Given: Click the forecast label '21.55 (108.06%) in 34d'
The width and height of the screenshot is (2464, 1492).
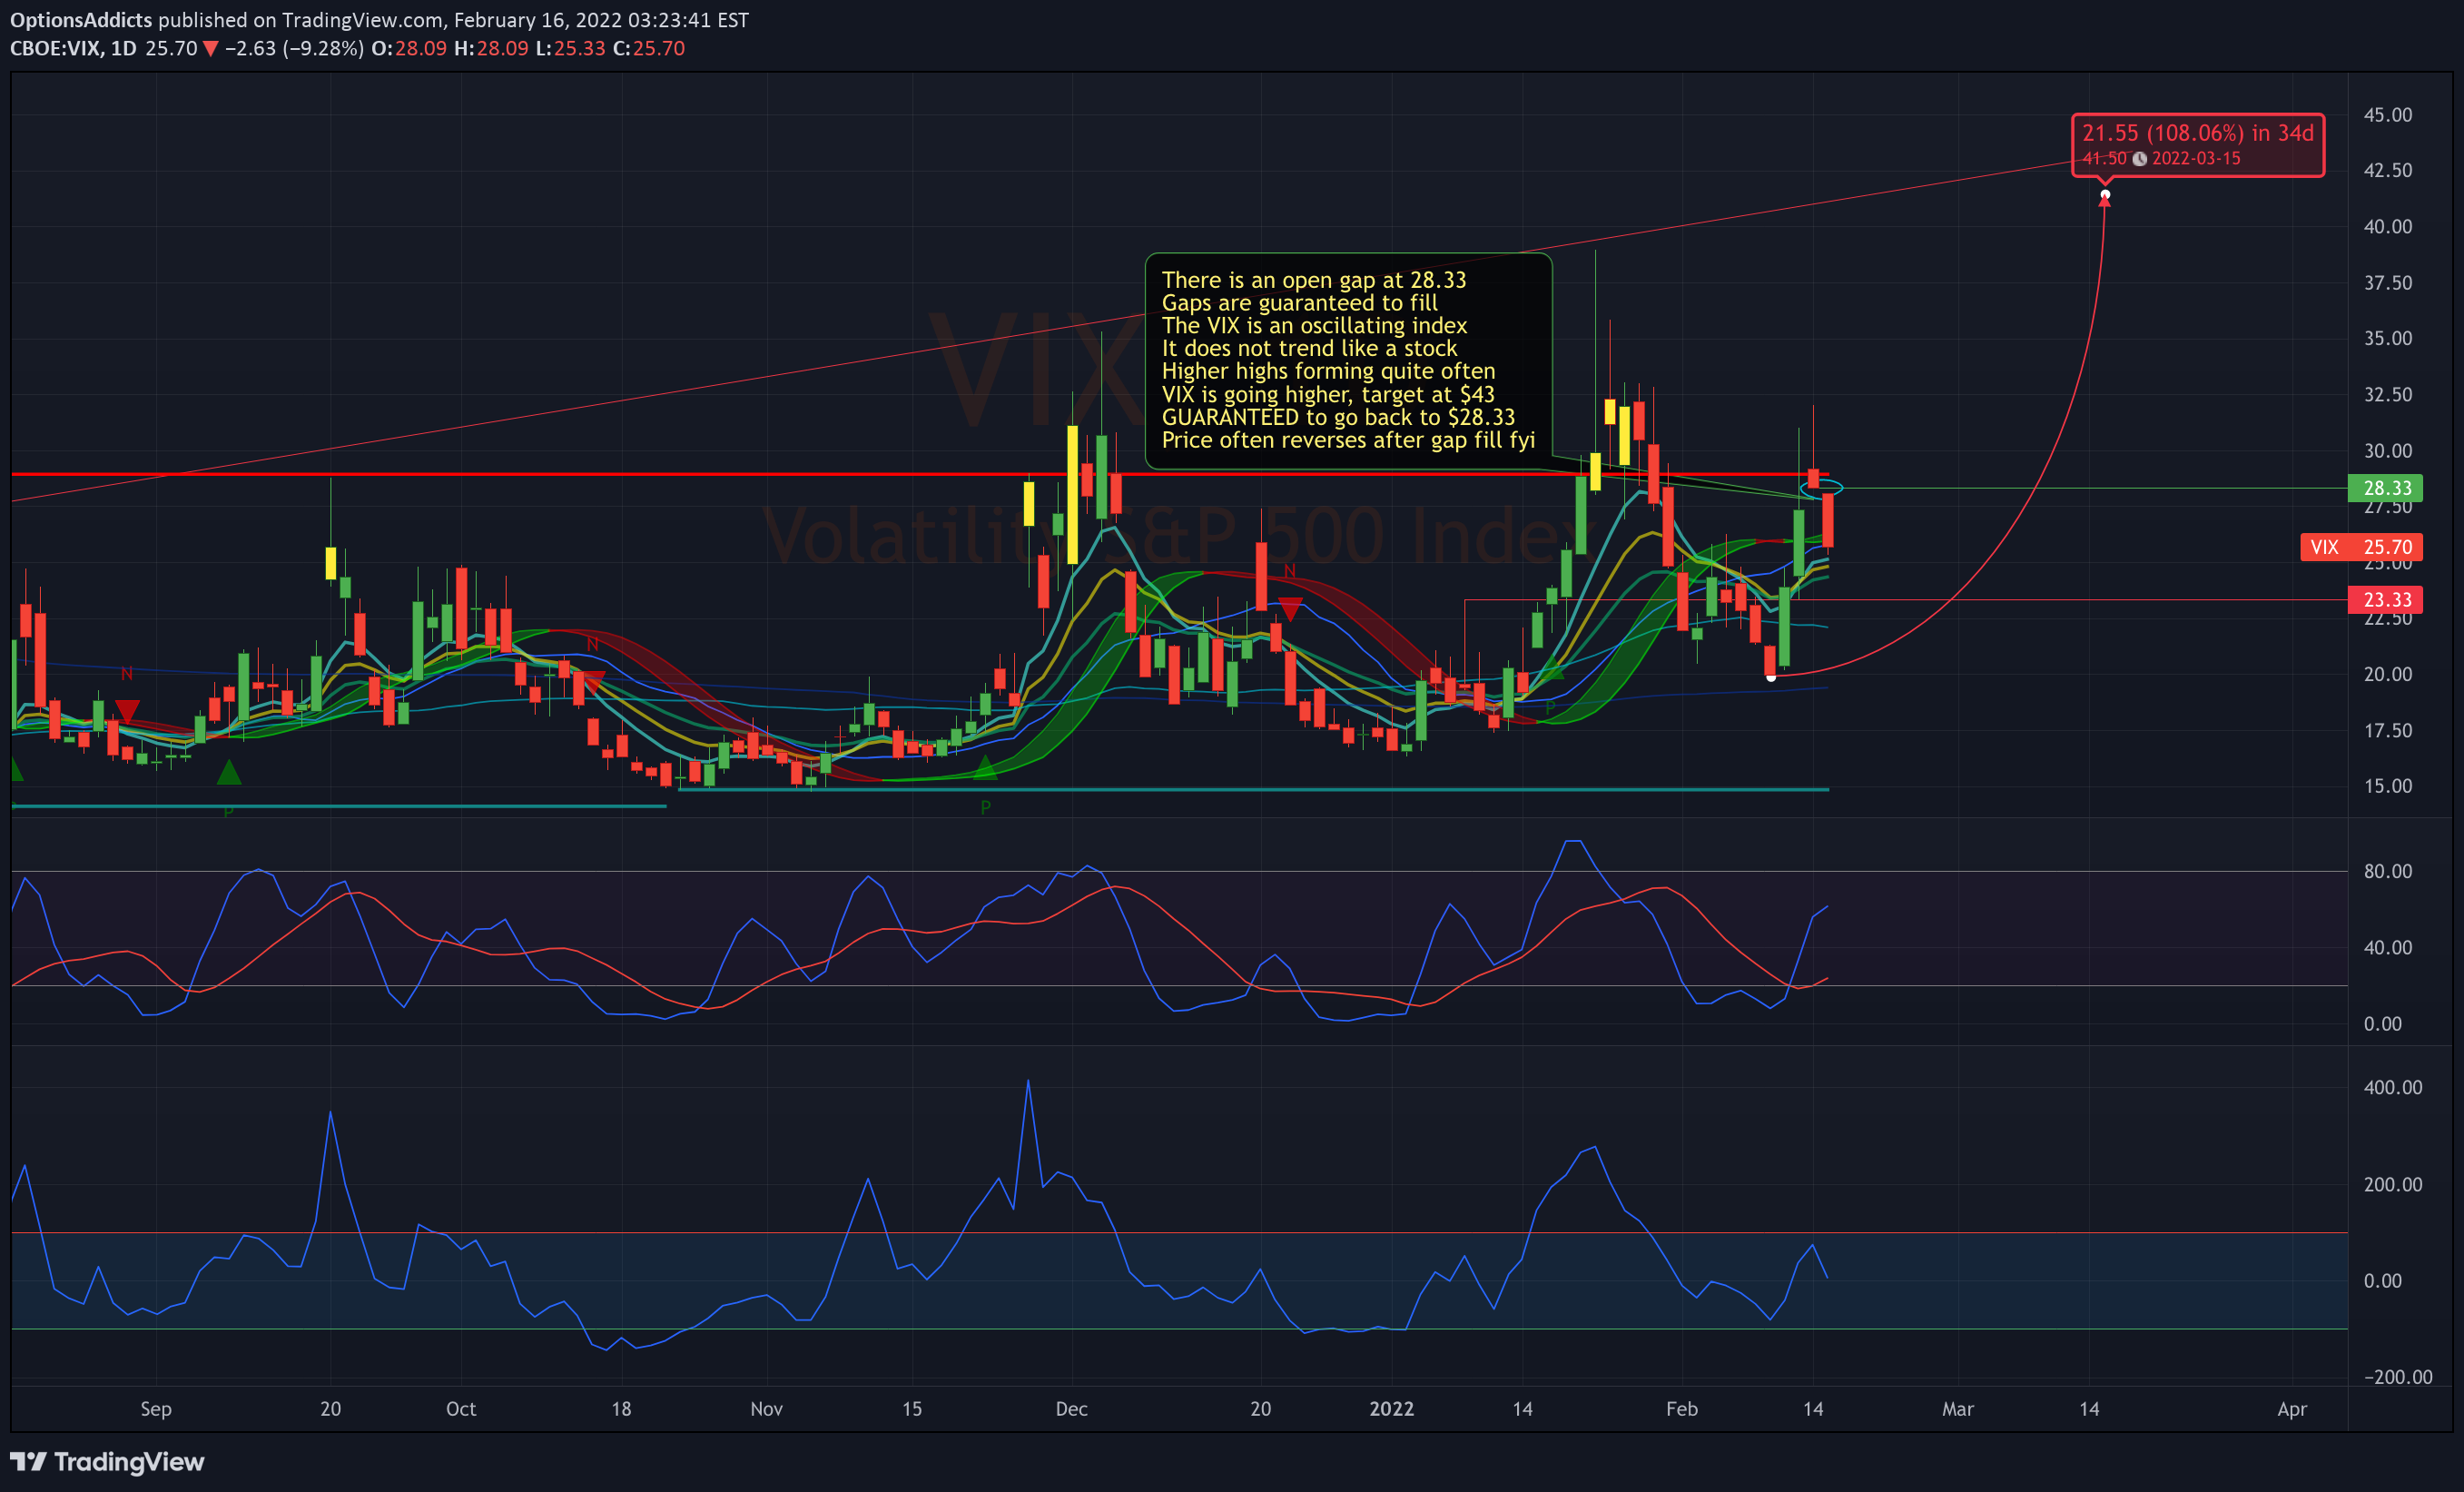Looking at the screenshot, I should [2197, 133].
